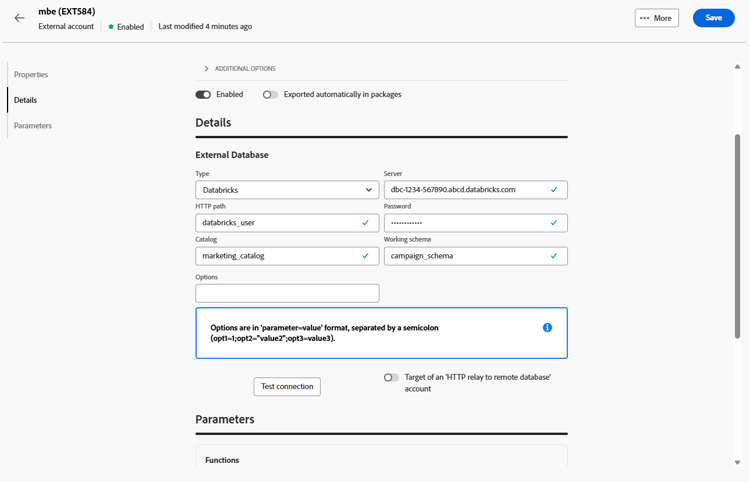Click the green checkmark in Server field
This screenshot has height=482, width=750.
[x=554, y=190]
